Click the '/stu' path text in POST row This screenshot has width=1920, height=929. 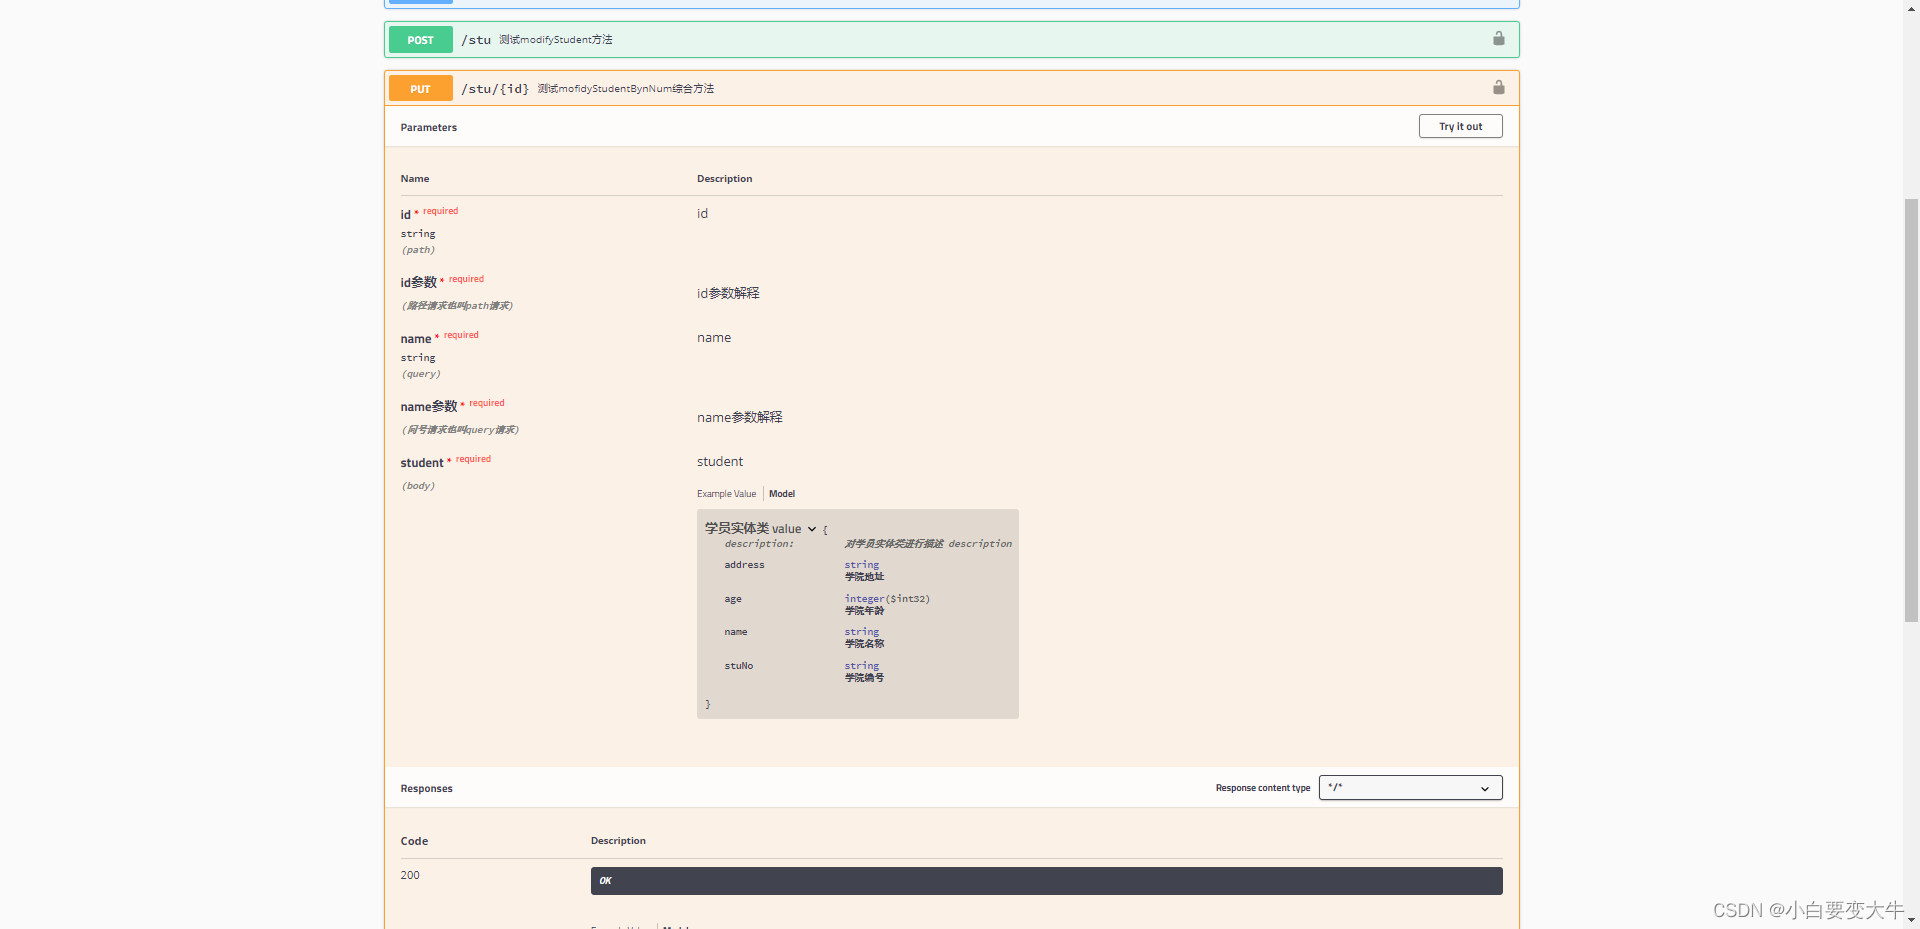pos(476,40)
